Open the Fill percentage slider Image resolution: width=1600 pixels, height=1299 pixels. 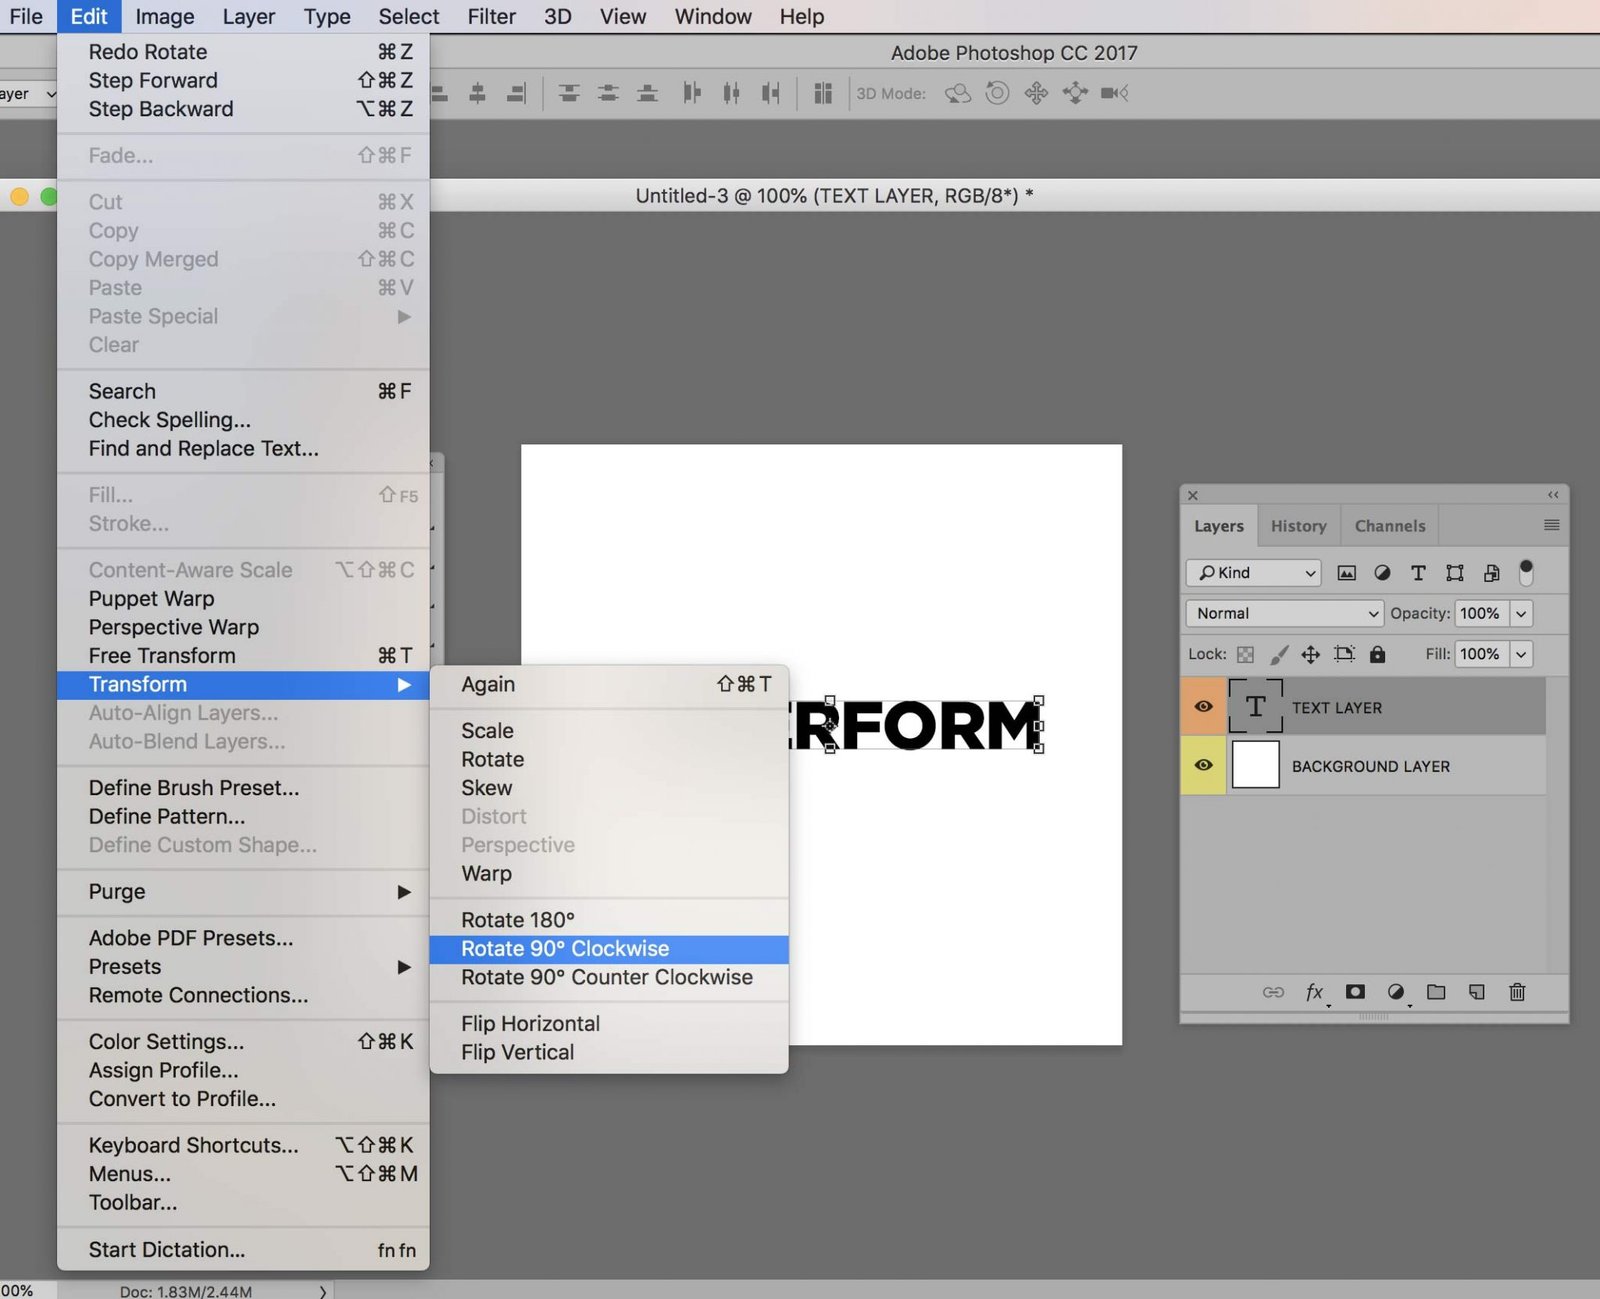pyautogui.click(x=1521, y=654)
